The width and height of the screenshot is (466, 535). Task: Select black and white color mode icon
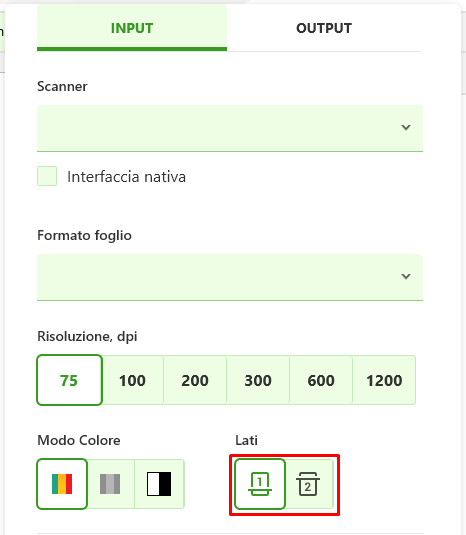coord(159,484)
